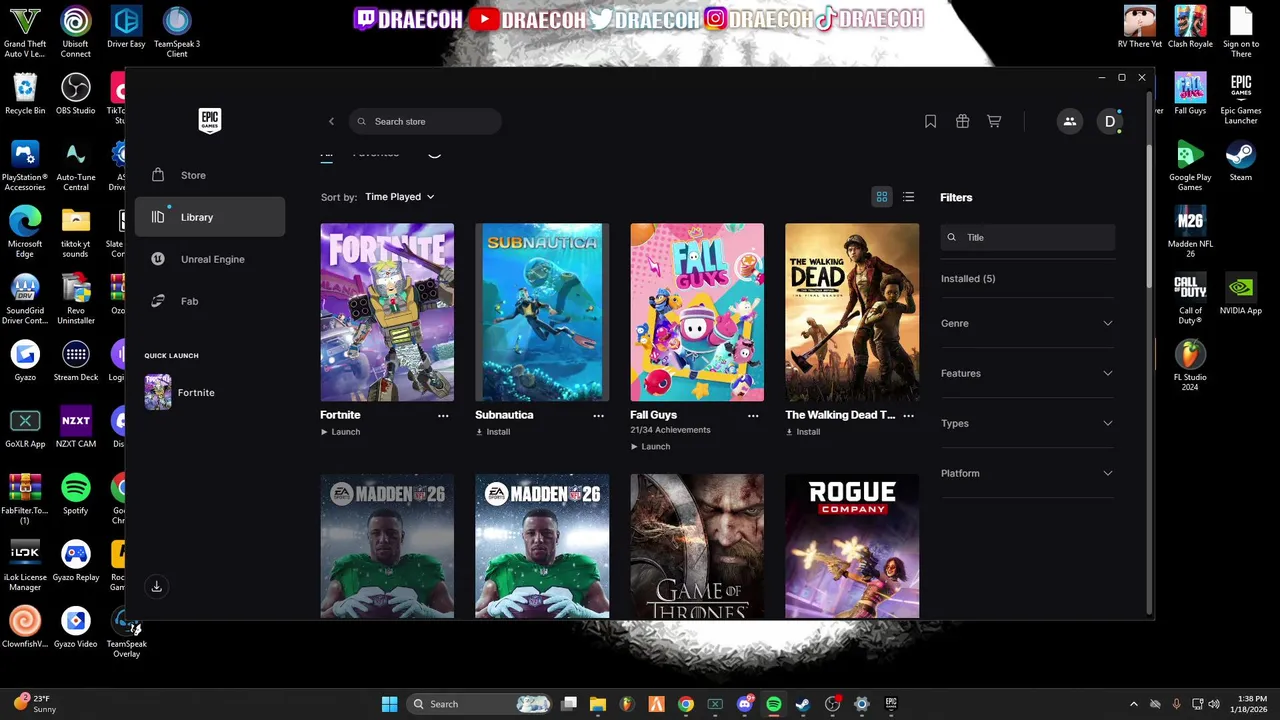Open Google Play Games desktop icon
Viewport: 1280px width, 720px height.
(x=1190, y=165)
